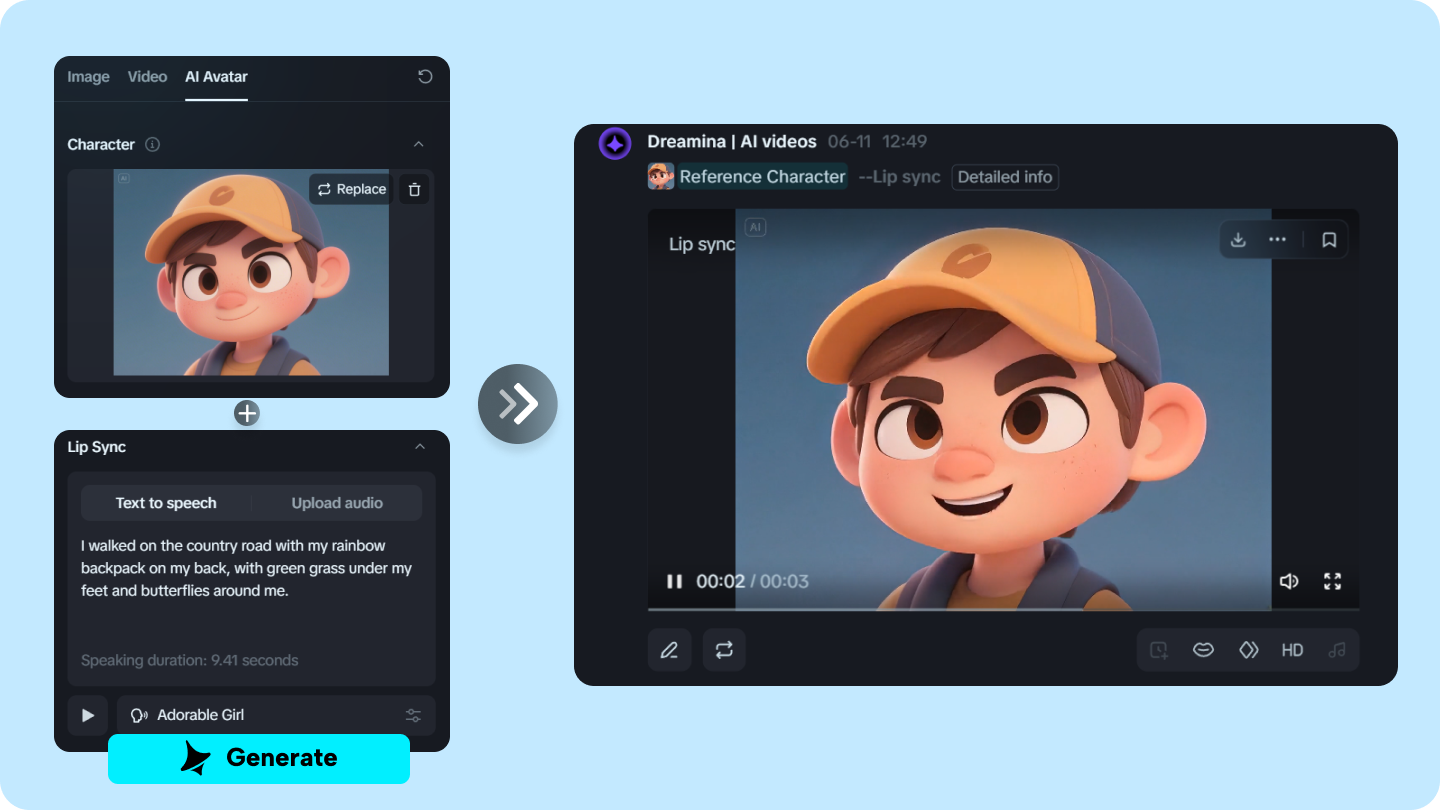Switch to the Image tab
Screen dimensions: 1440x810
tap(88, 77)
